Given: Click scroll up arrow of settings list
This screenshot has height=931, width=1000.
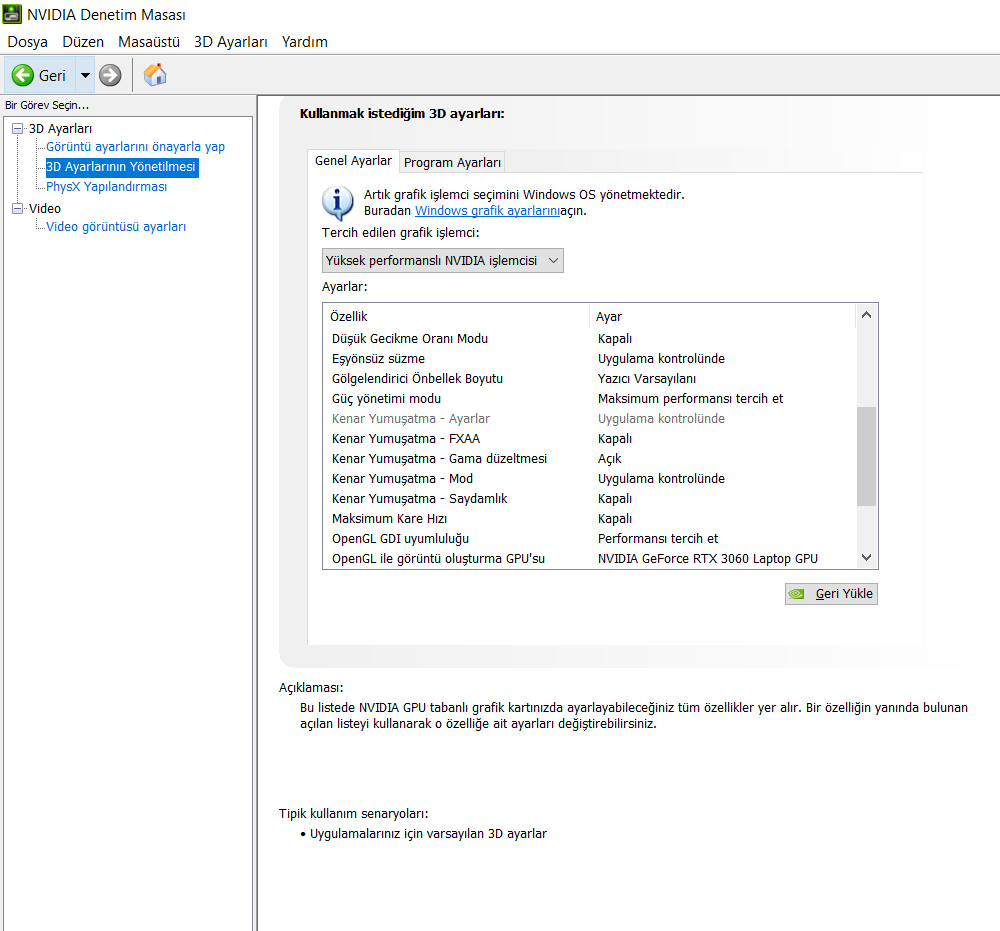Looking at the screenshot, I should [866, 315].
